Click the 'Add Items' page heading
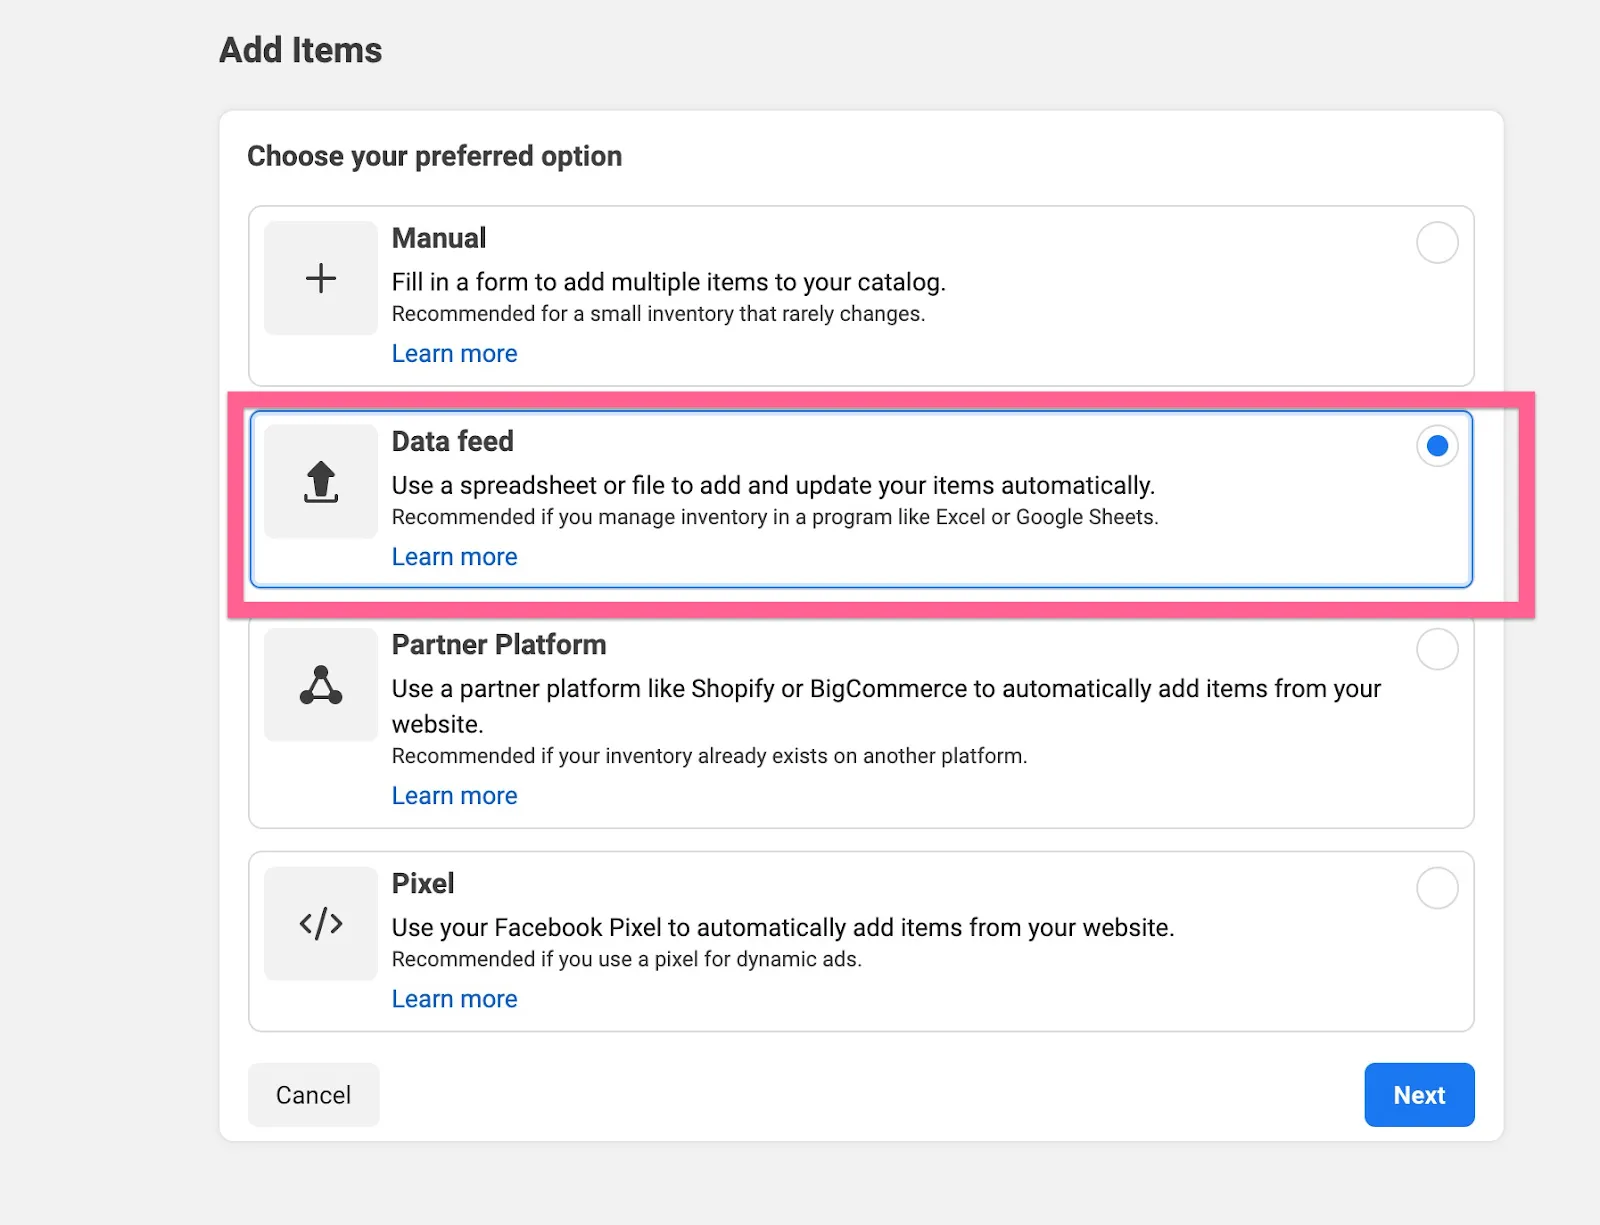 pos(300,50)
